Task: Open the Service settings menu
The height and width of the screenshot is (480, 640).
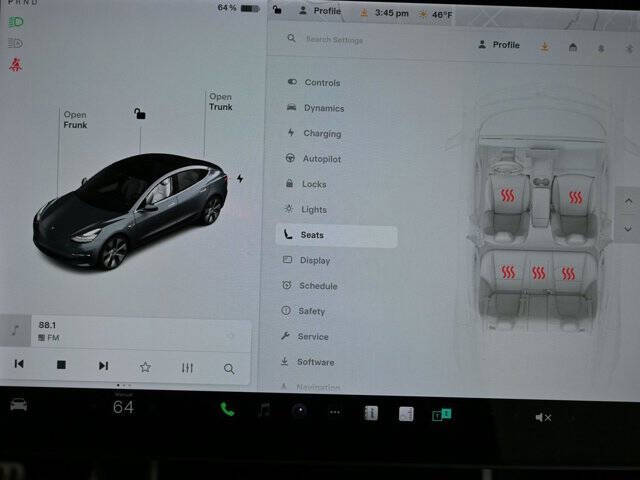Action: point(304,336)
